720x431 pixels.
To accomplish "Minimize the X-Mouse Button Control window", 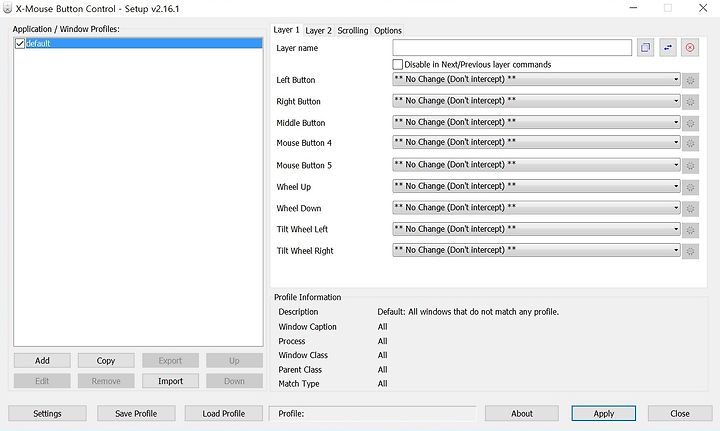I will 633,8.
